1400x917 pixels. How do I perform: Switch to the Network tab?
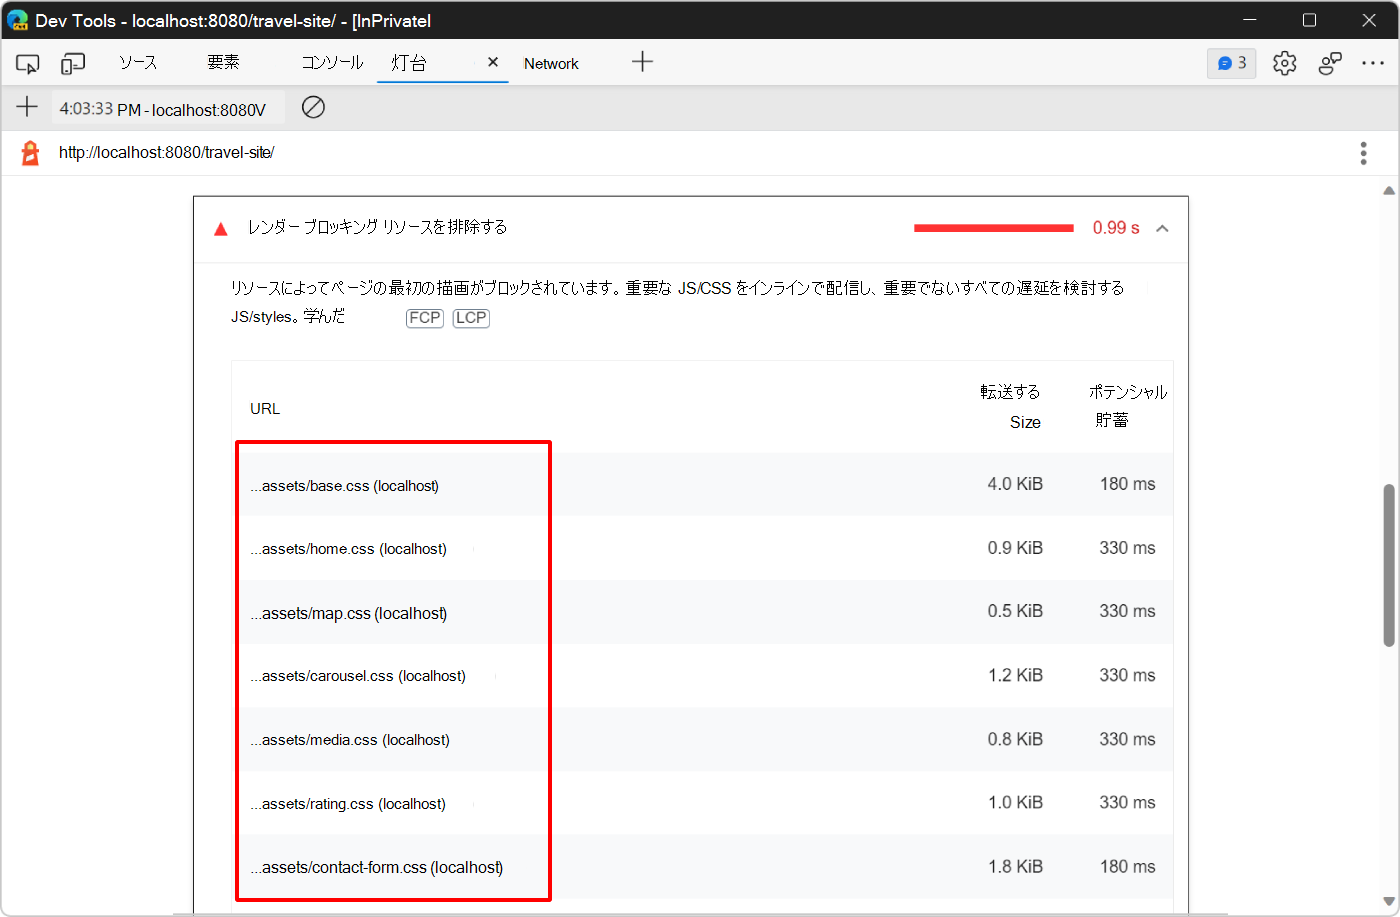point(551,62)
